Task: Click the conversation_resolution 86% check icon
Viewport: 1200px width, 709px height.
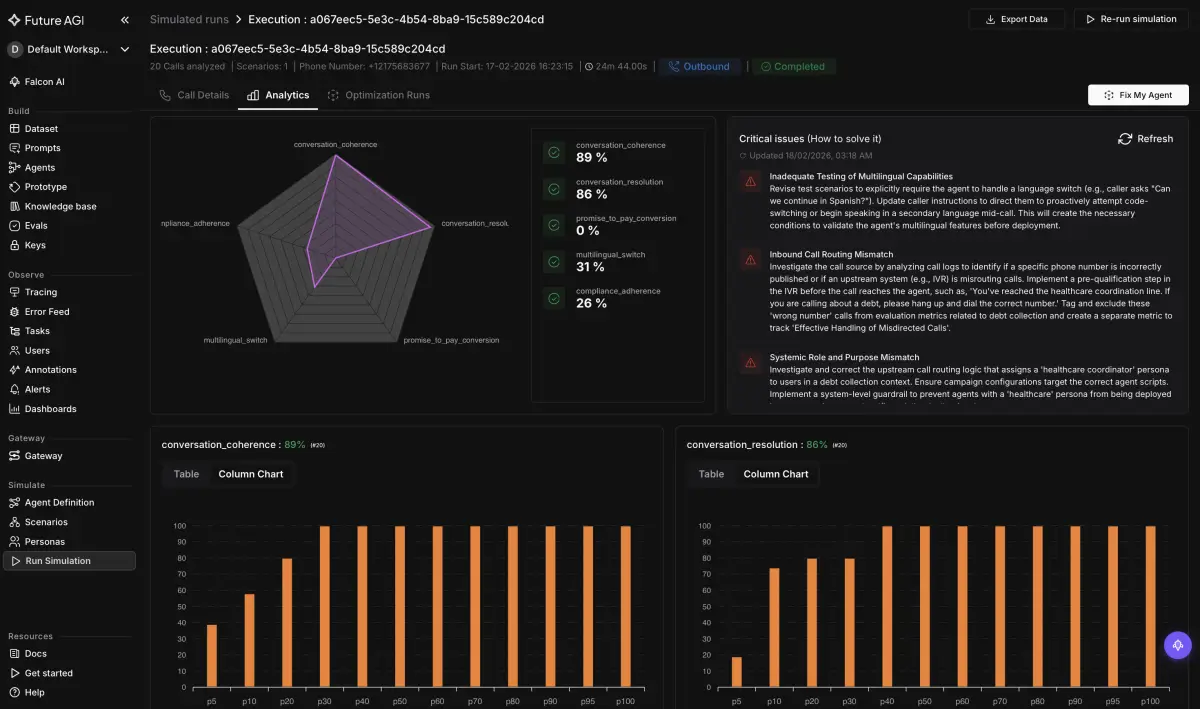Action: (x=554, y=189)
